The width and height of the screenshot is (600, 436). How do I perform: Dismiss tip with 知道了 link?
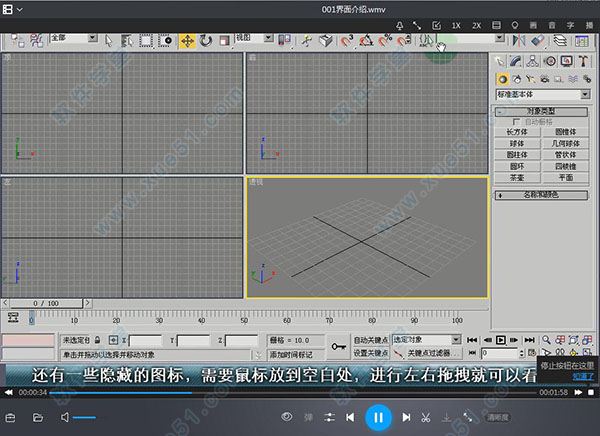[583, 376]
